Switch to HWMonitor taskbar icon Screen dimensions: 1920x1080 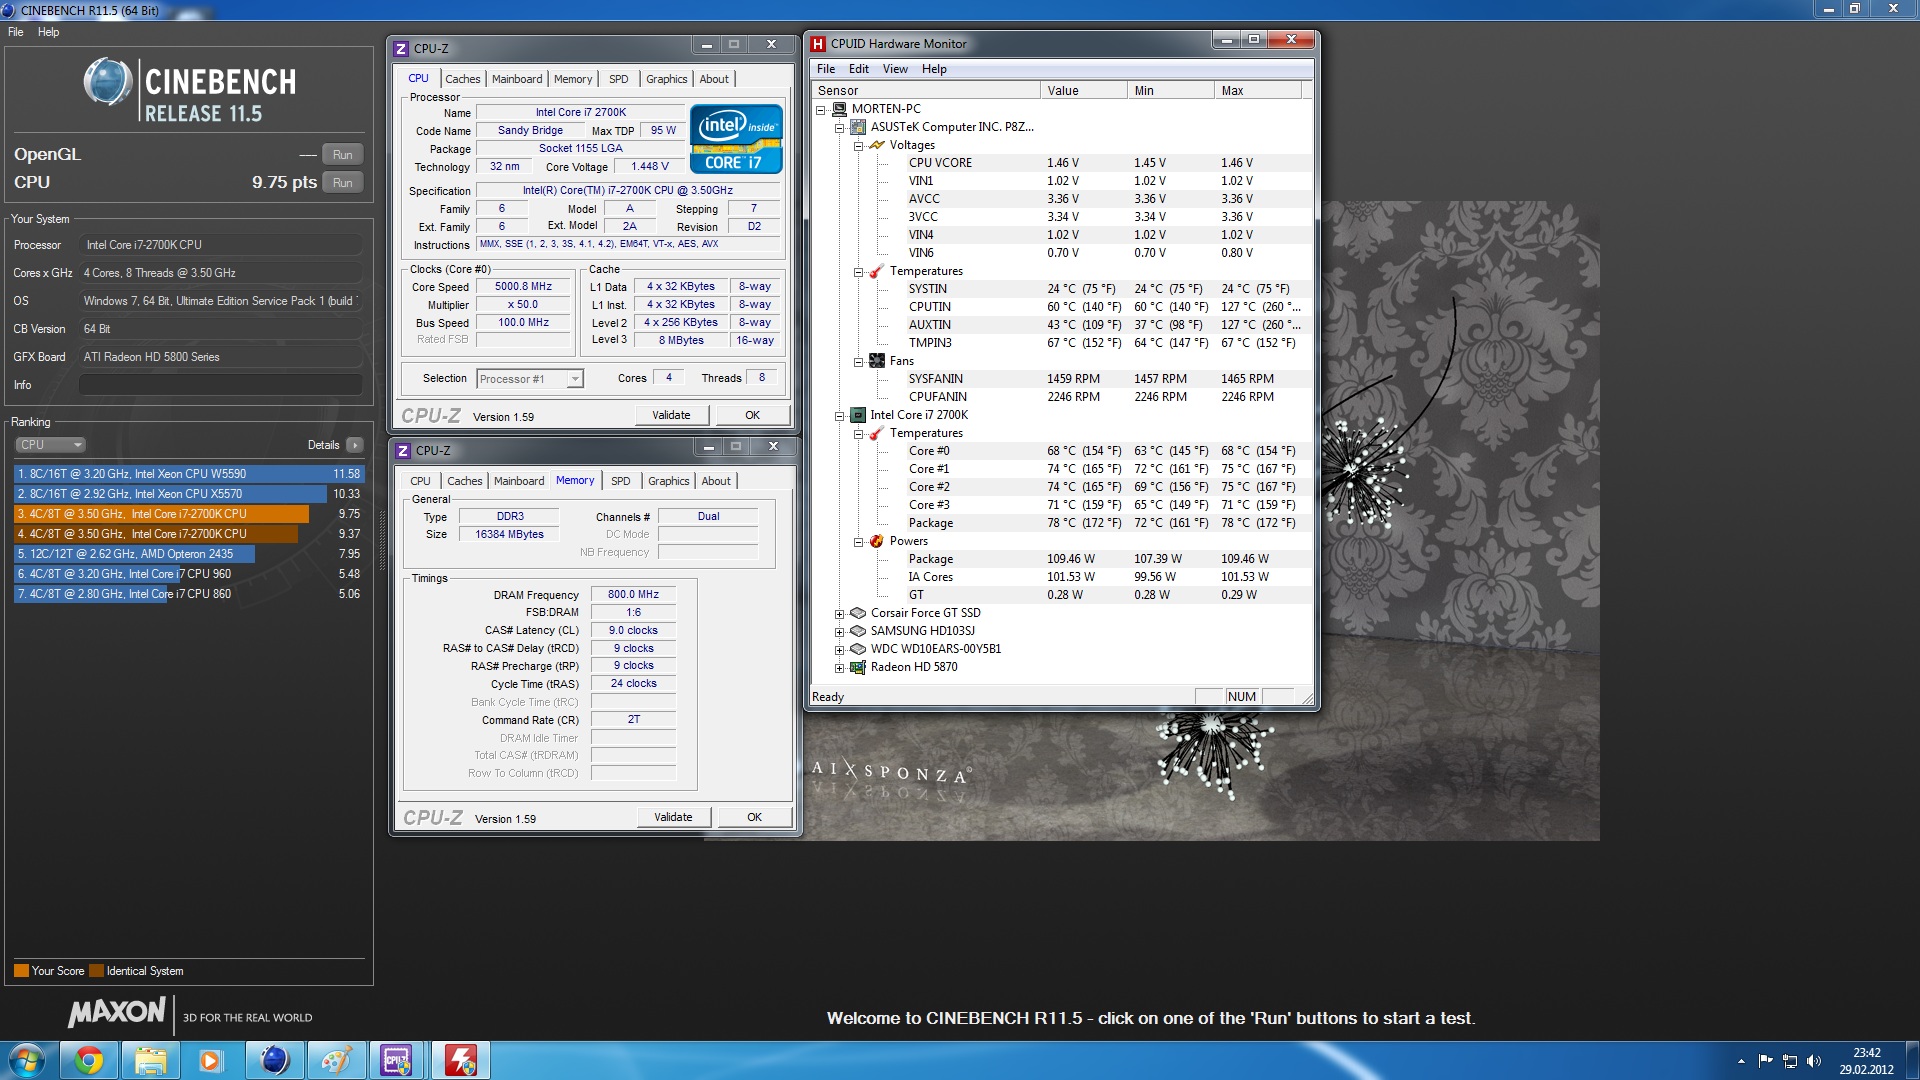[x=460, y=1060]
